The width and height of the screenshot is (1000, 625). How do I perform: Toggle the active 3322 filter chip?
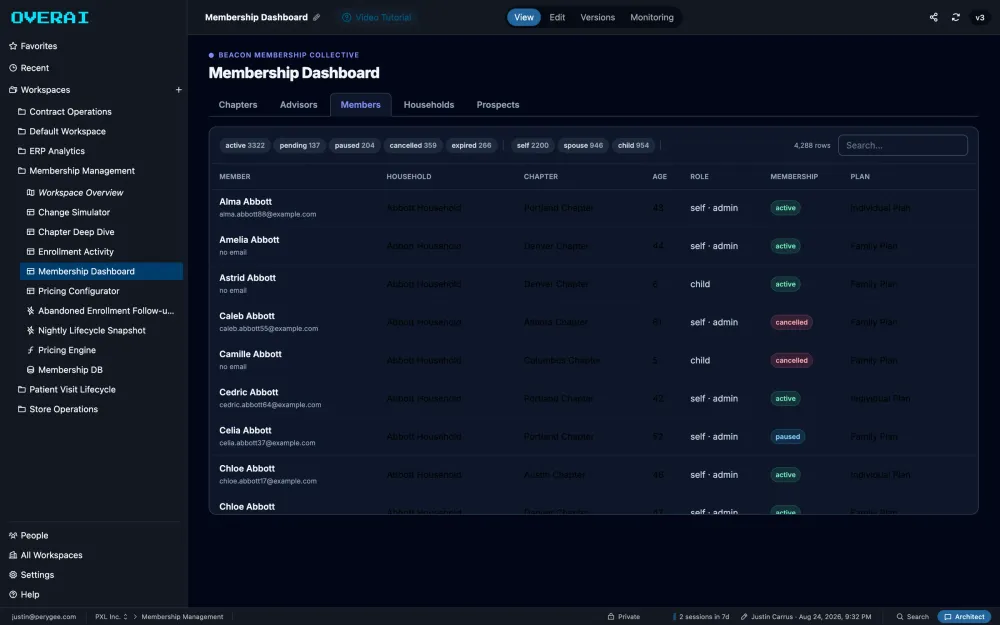point(245,145)
